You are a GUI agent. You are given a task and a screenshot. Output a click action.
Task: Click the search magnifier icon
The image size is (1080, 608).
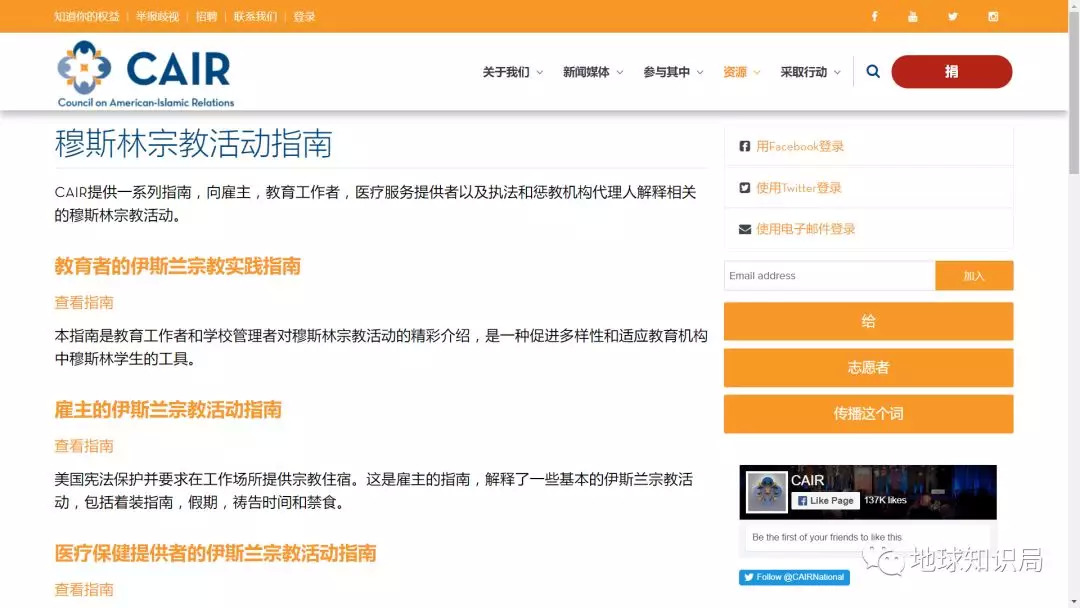click(873, 72)
